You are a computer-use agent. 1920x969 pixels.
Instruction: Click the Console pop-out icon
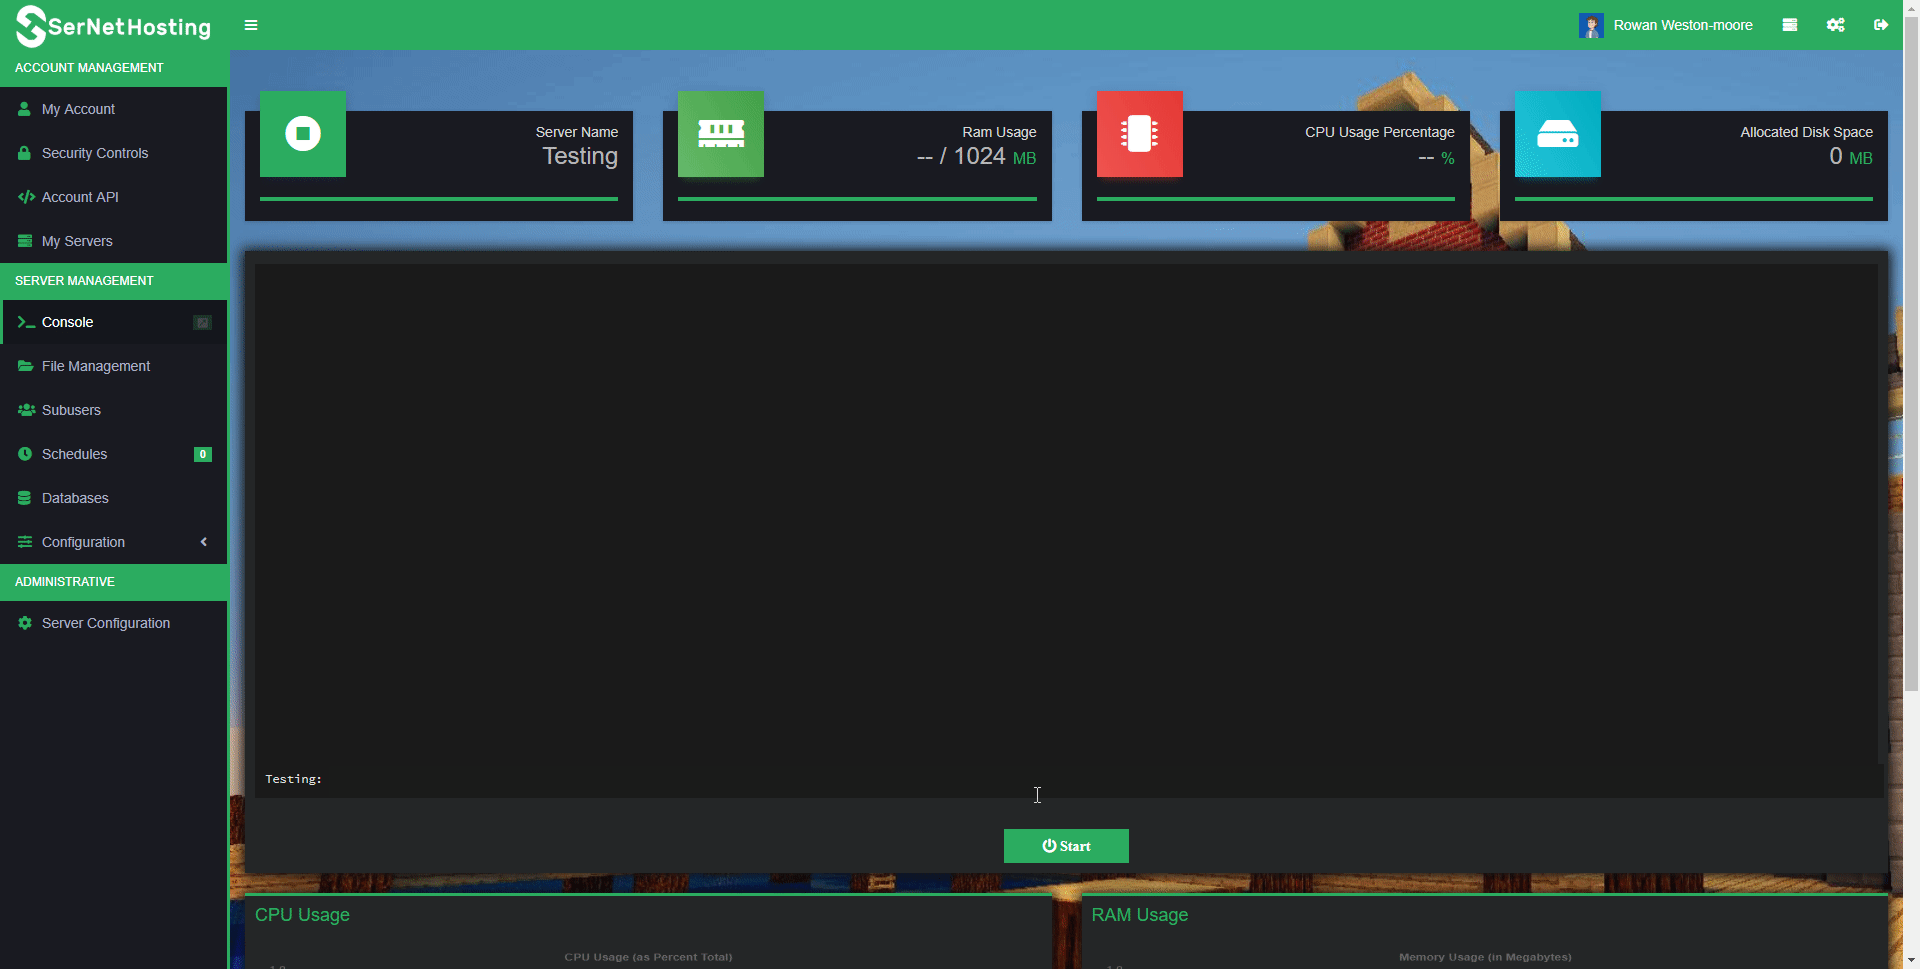click(x=202, y=322)
